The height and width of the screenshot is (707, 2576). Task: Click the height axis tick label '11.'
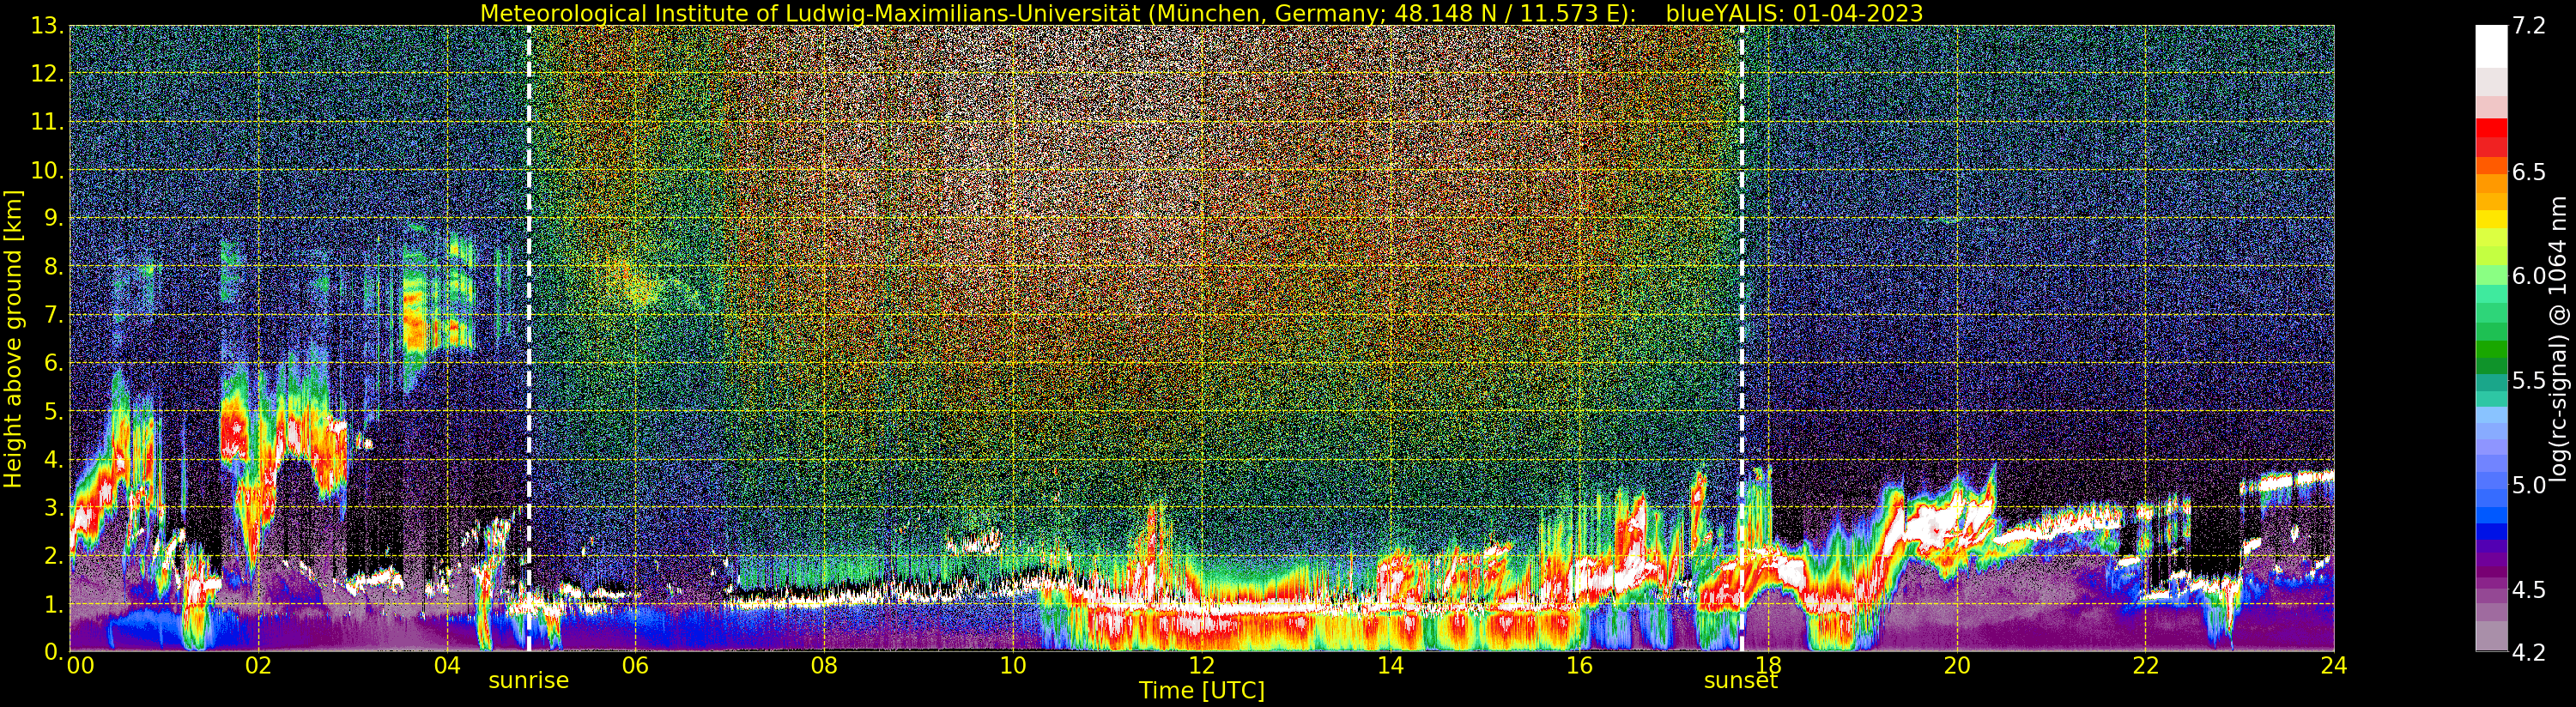48,122
